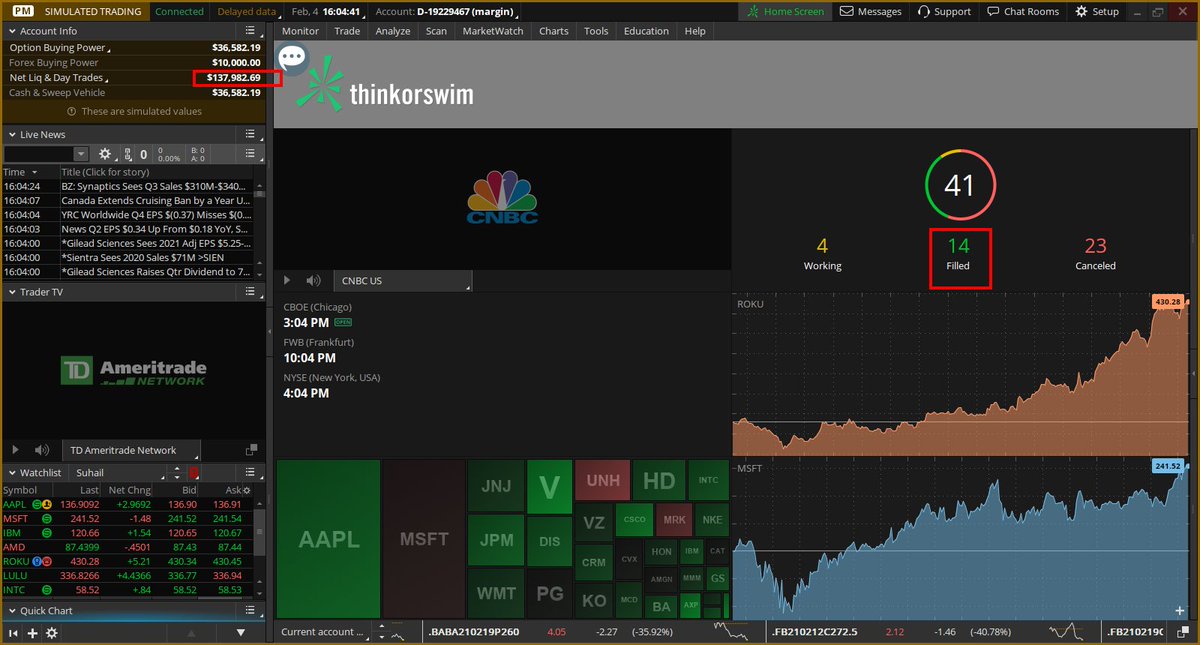
Task: Open the Watchlist panel menu icon
Action: (x=252, y=472)
